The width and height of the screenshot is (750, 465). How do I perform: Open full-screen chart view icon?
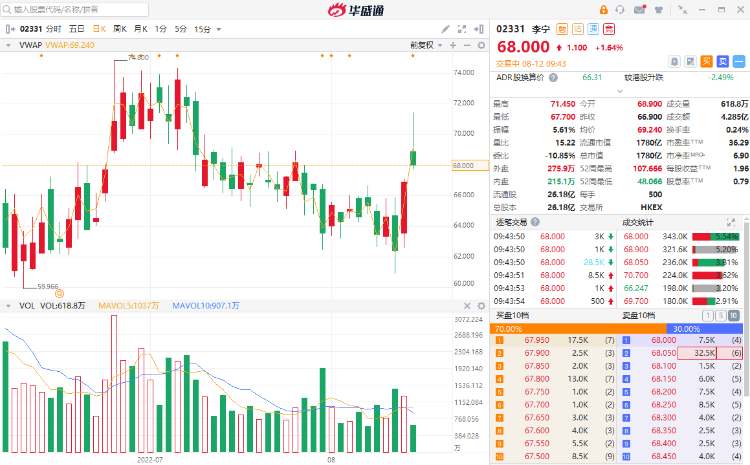click(x=462, y=29)
